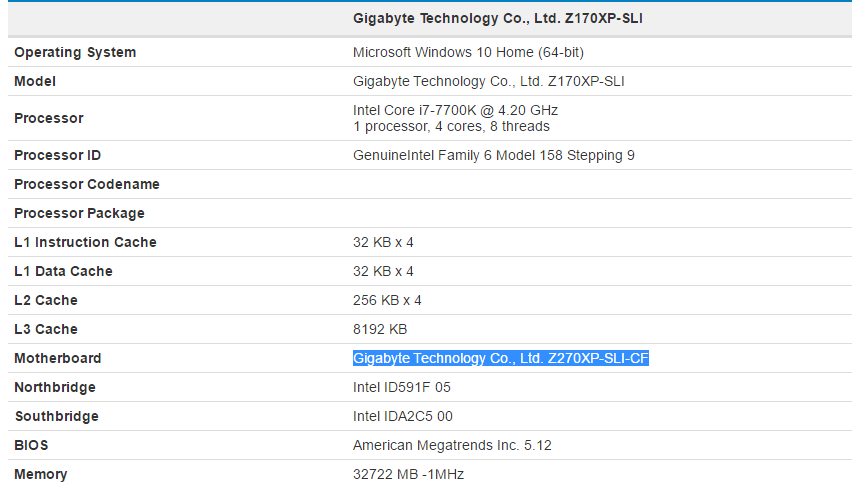Click the Intel Core i7-7700K processor text

pos(455,110)
